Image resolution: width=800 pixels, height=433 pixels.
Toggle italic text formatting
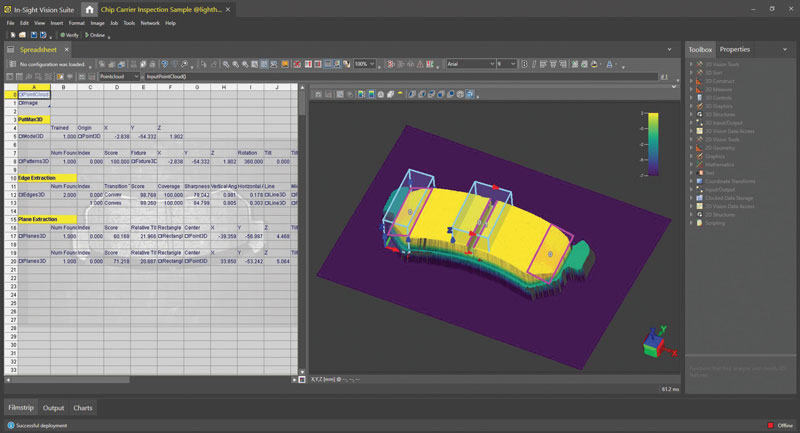click(534, 64)
